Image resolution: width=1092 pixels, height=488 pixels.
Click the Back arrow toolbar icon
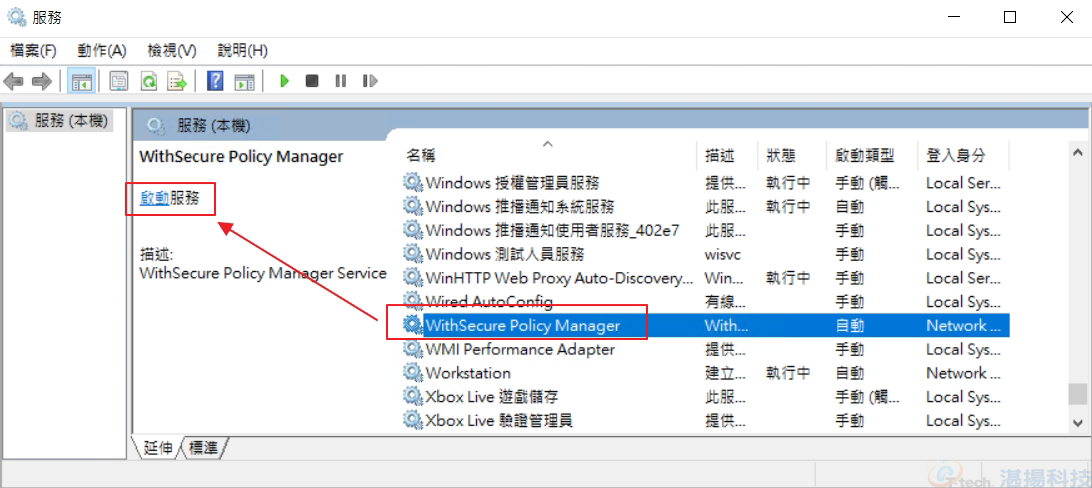coord(13,81)
